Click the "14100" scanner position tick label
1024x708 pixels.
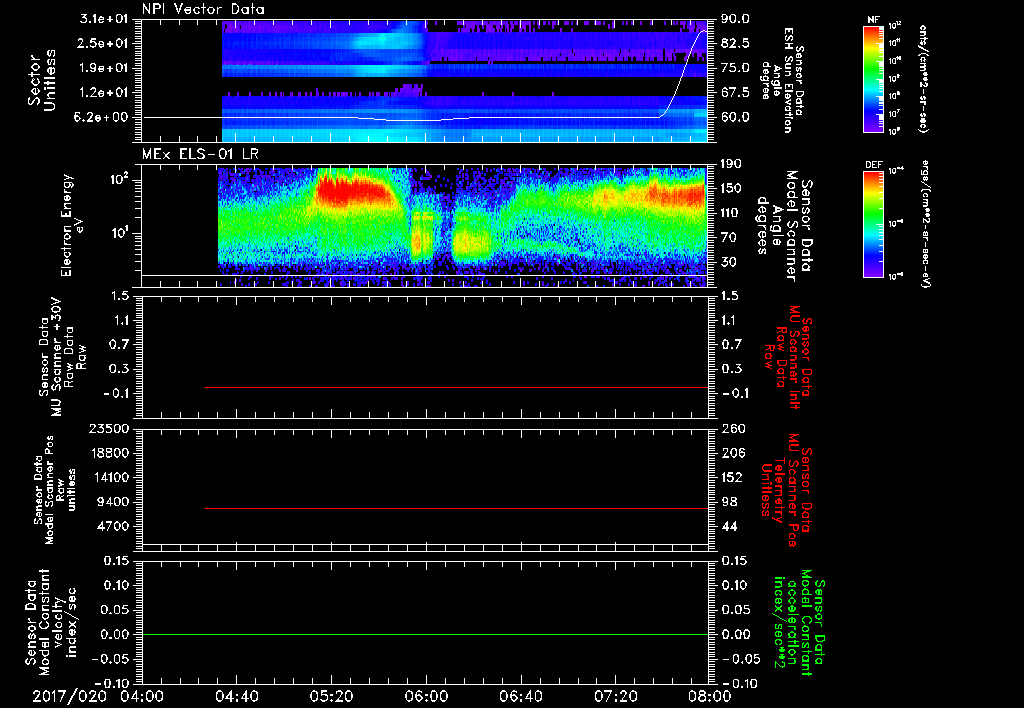click(112, 477)
